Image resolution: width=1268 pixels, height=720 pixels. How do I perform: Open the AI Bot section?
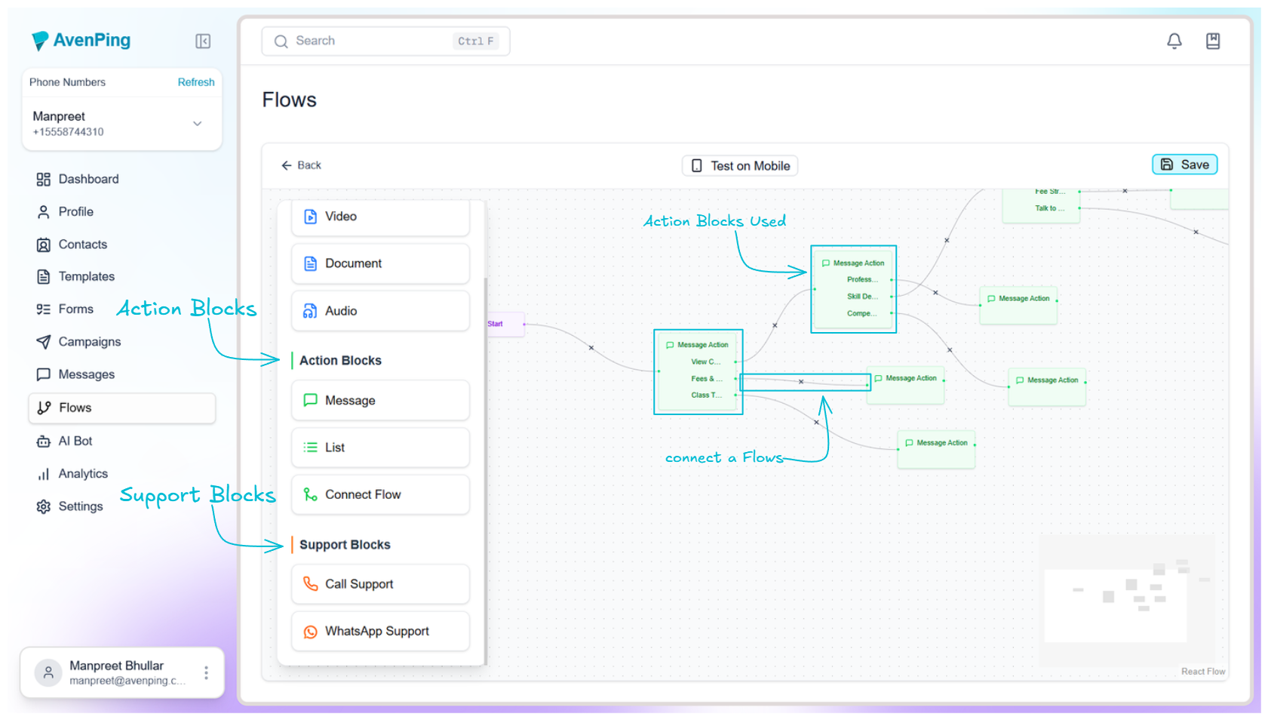click(78, 441)
